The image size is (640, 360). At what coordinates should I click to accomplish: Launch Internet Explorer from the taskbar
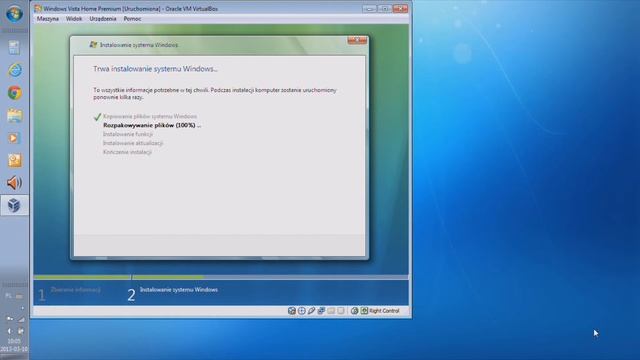(15, 70)
